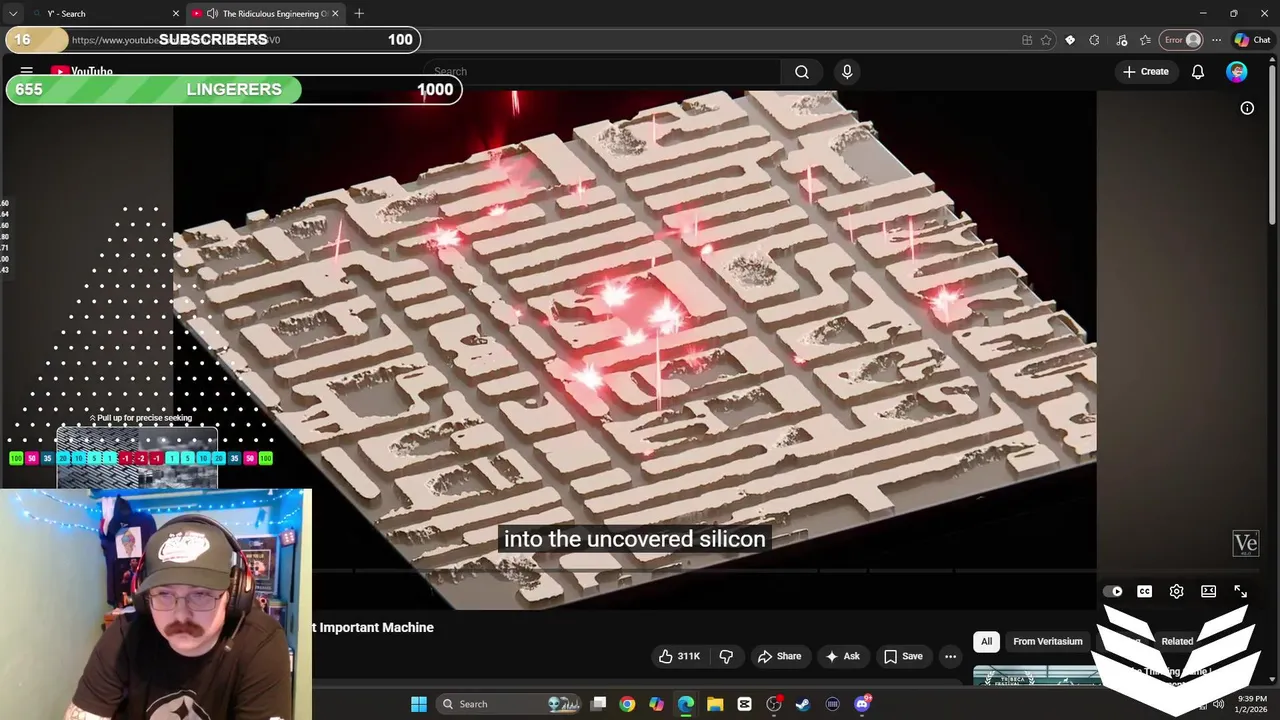Screen dimensions: 1280x720
Task: Mute the tab playing audio
Action: pyautogui.click(x=212, y=13)
